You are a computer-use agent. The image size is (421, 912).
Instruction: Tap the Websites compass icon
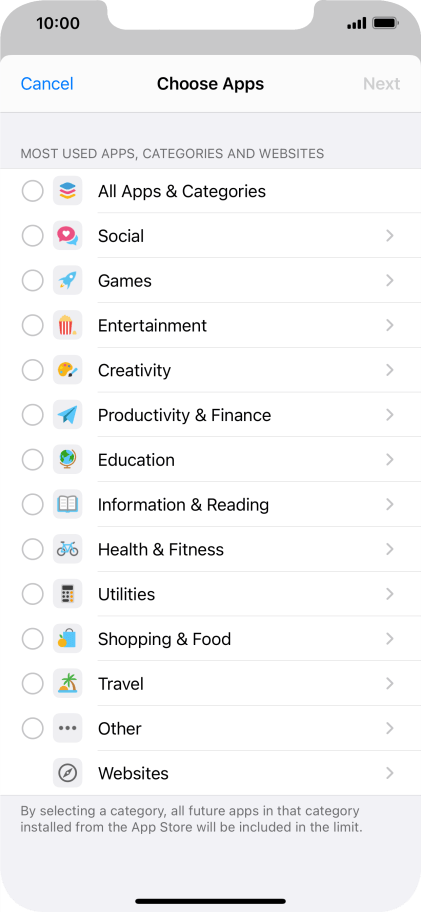tap(67, 773)
